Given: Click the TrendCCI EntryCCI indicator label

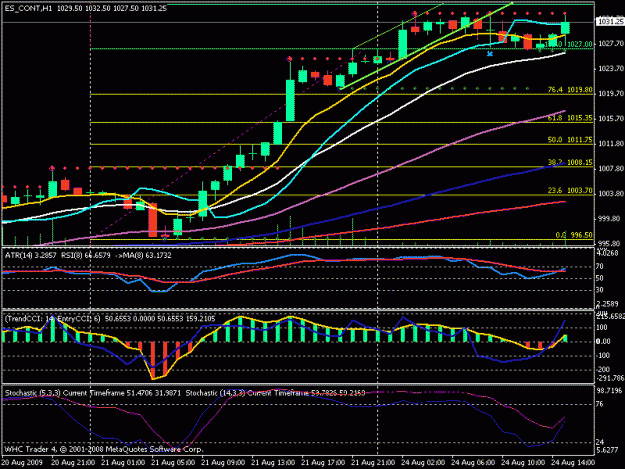Looking at the screenshot, I should pyautogui.click(x=110, y=318).
